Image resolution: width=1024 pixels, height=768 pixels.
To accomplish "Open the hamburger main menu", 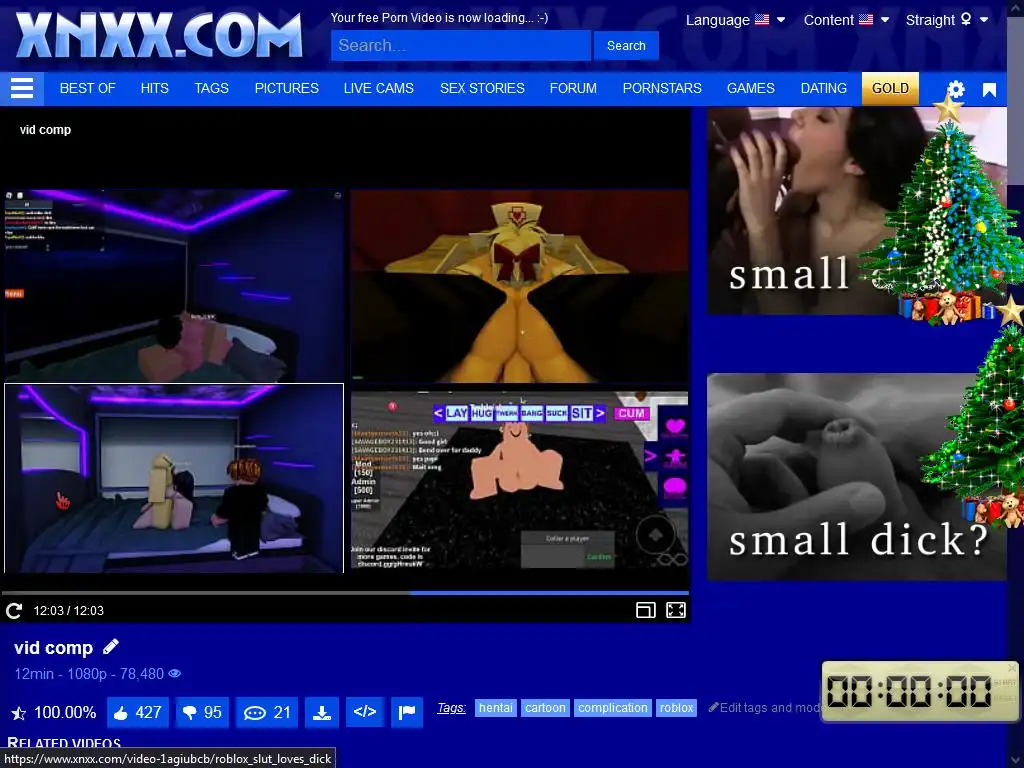I will tap(22, 88).
